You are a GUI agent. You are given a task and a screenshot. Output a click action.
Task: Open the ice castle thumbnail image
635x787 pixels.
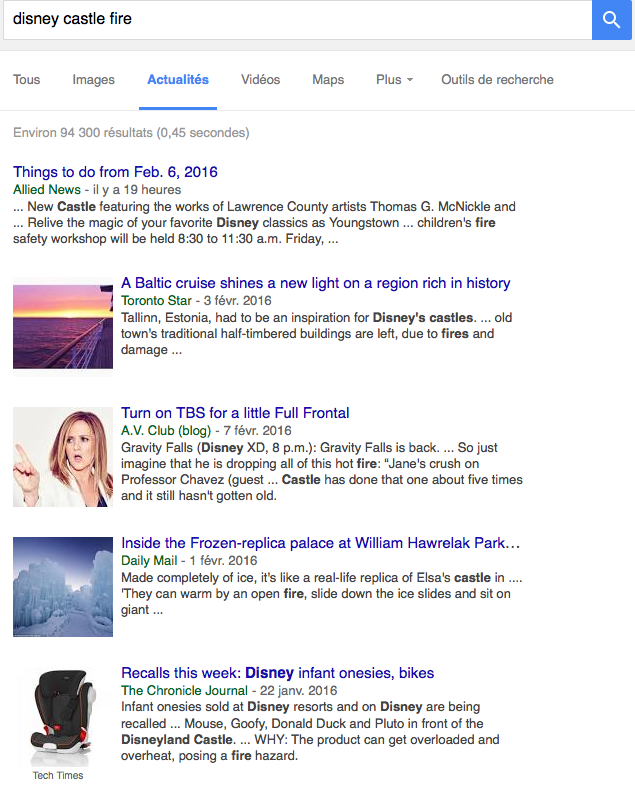[63, 587]
